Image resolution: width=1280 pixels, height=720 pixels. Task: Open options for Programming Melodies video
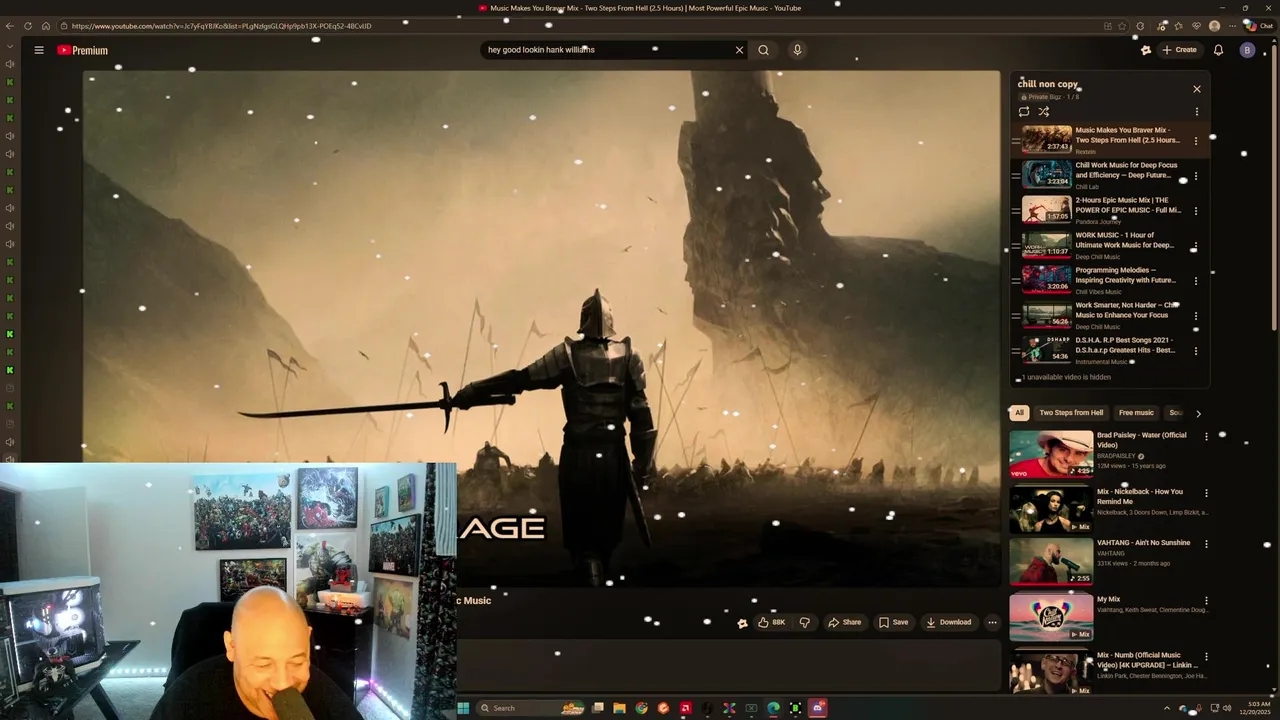click(1196, 281)
